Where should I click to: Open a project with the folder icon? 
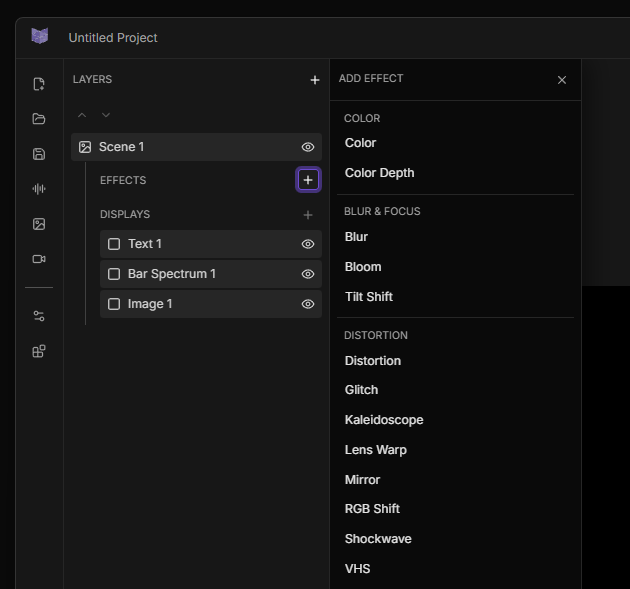click(39, 119)
